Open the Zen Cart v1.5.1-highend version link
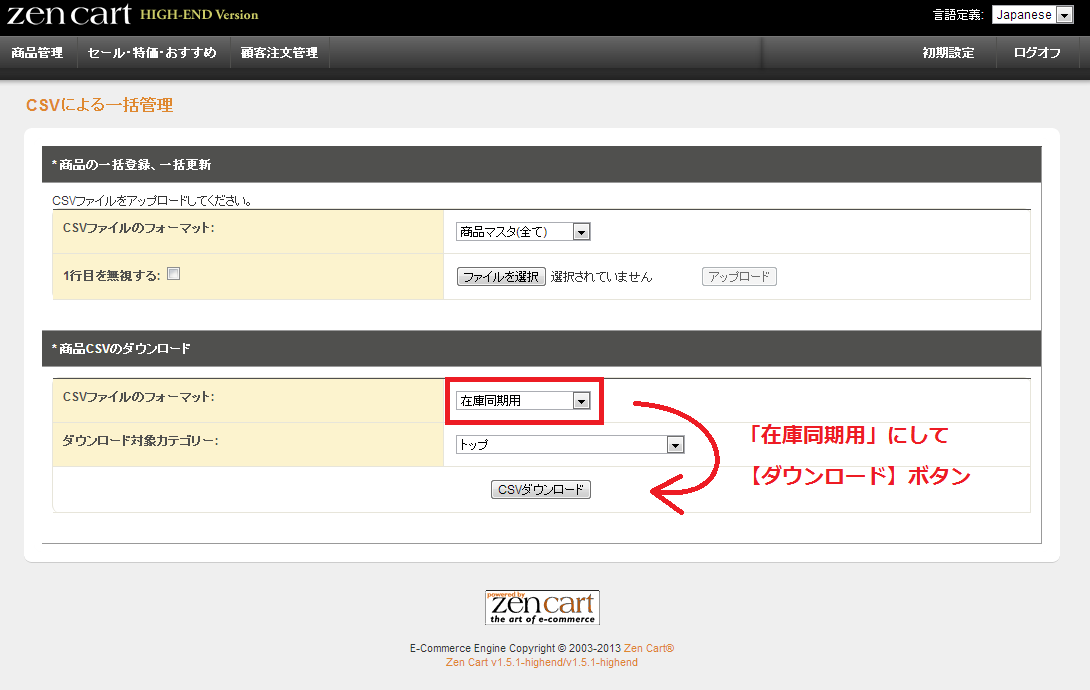This screenshot has height=690, width=1090. click(x=541, y=662)
